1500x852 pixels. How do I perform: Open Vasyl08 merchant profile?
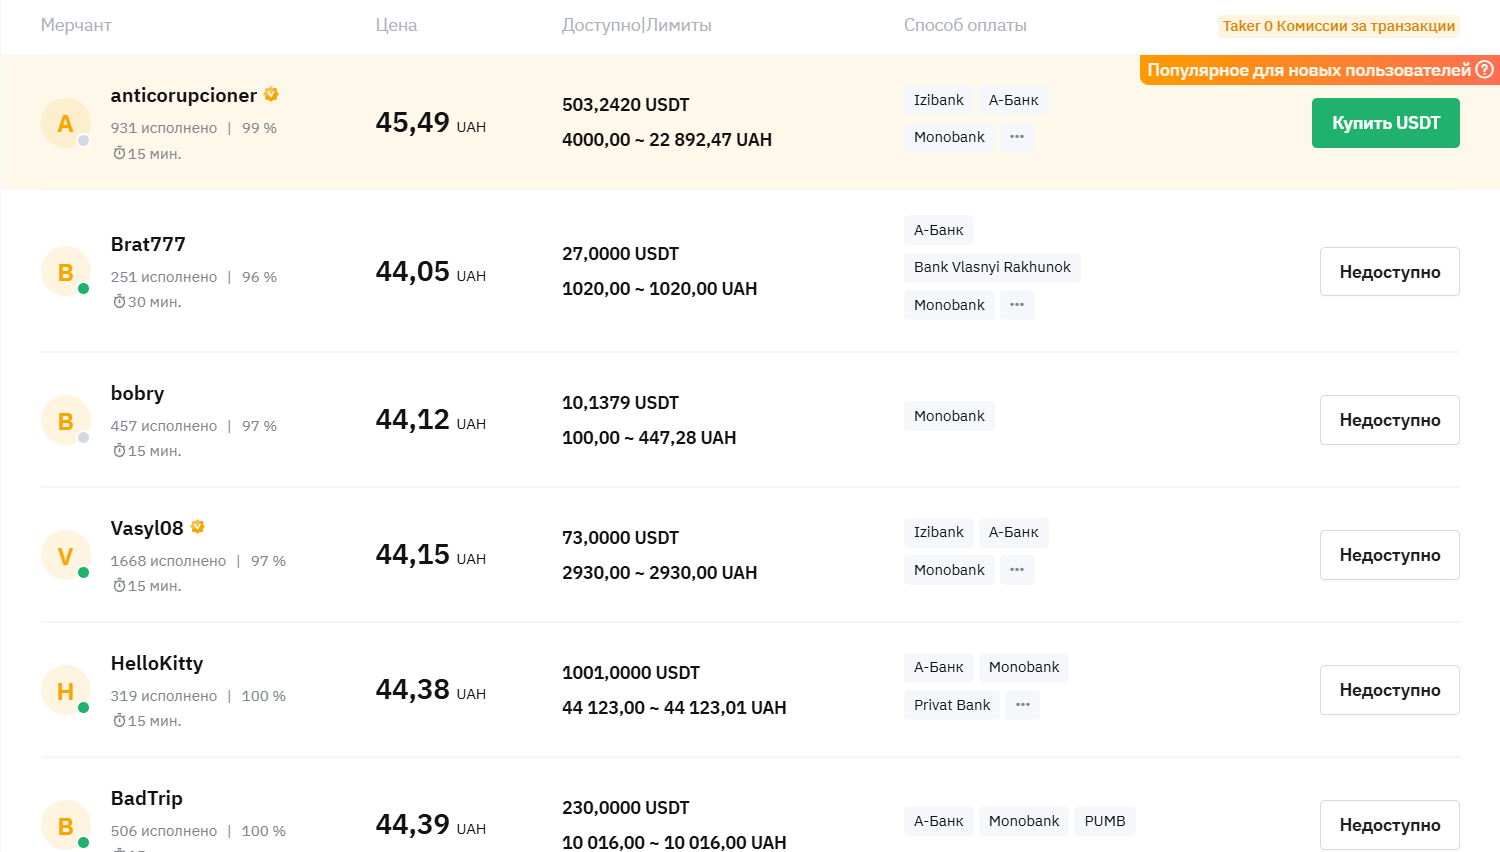[x=147, y=528]
